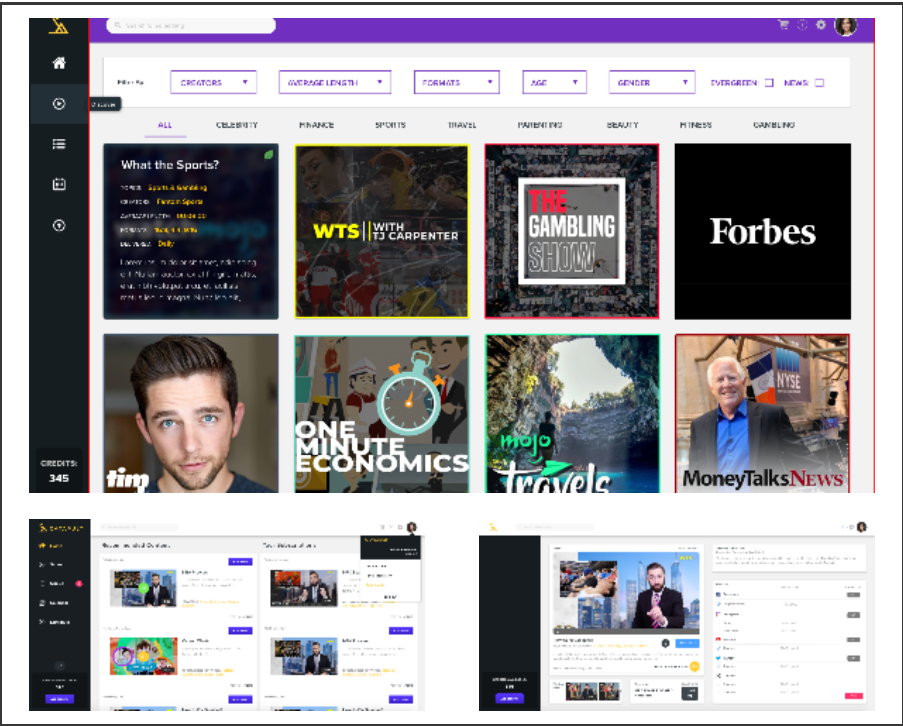Go to the Home icon in sidebar
The width and height of the screenshot is (903, 726).
click(59, 63)
